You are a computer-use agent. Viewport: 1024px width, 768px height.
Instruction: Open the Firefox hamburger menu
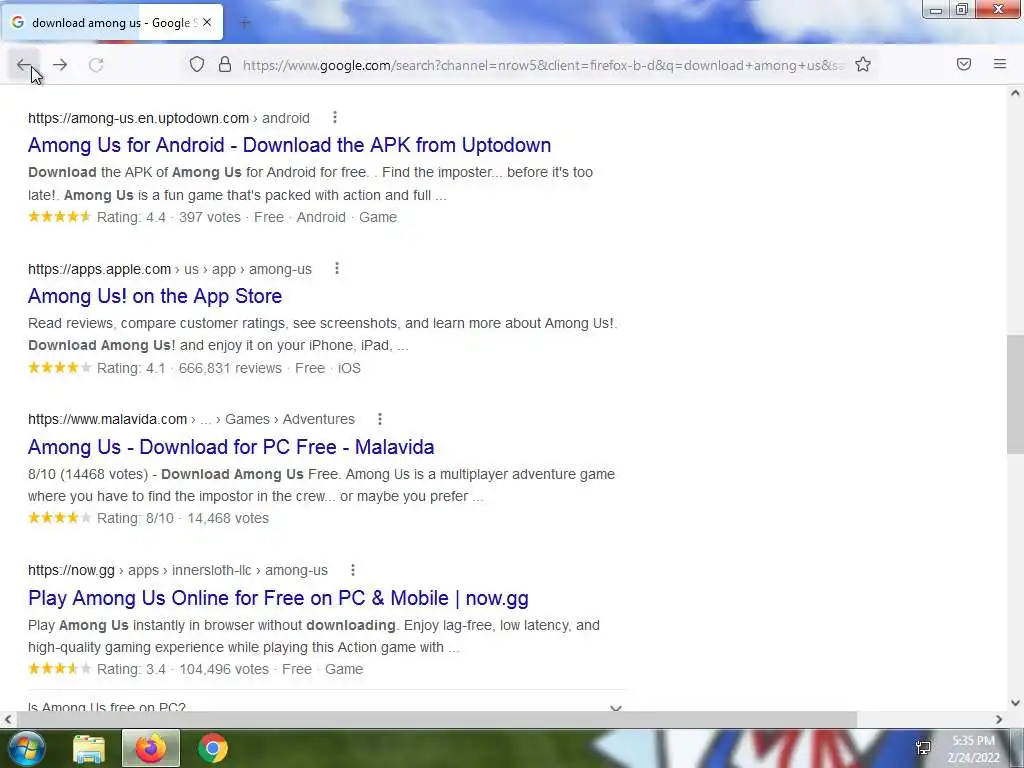click(999, 64)
